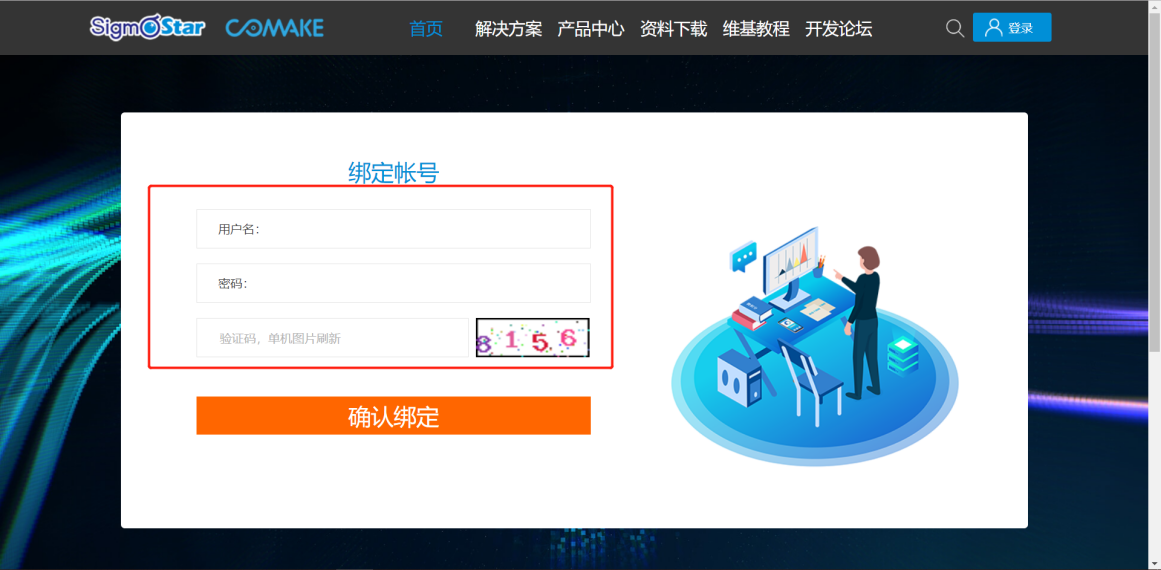The height and width of the screenshot is (570, 1161).
Task: Click the server stack graphic in illustration
Action: [903, 355]
